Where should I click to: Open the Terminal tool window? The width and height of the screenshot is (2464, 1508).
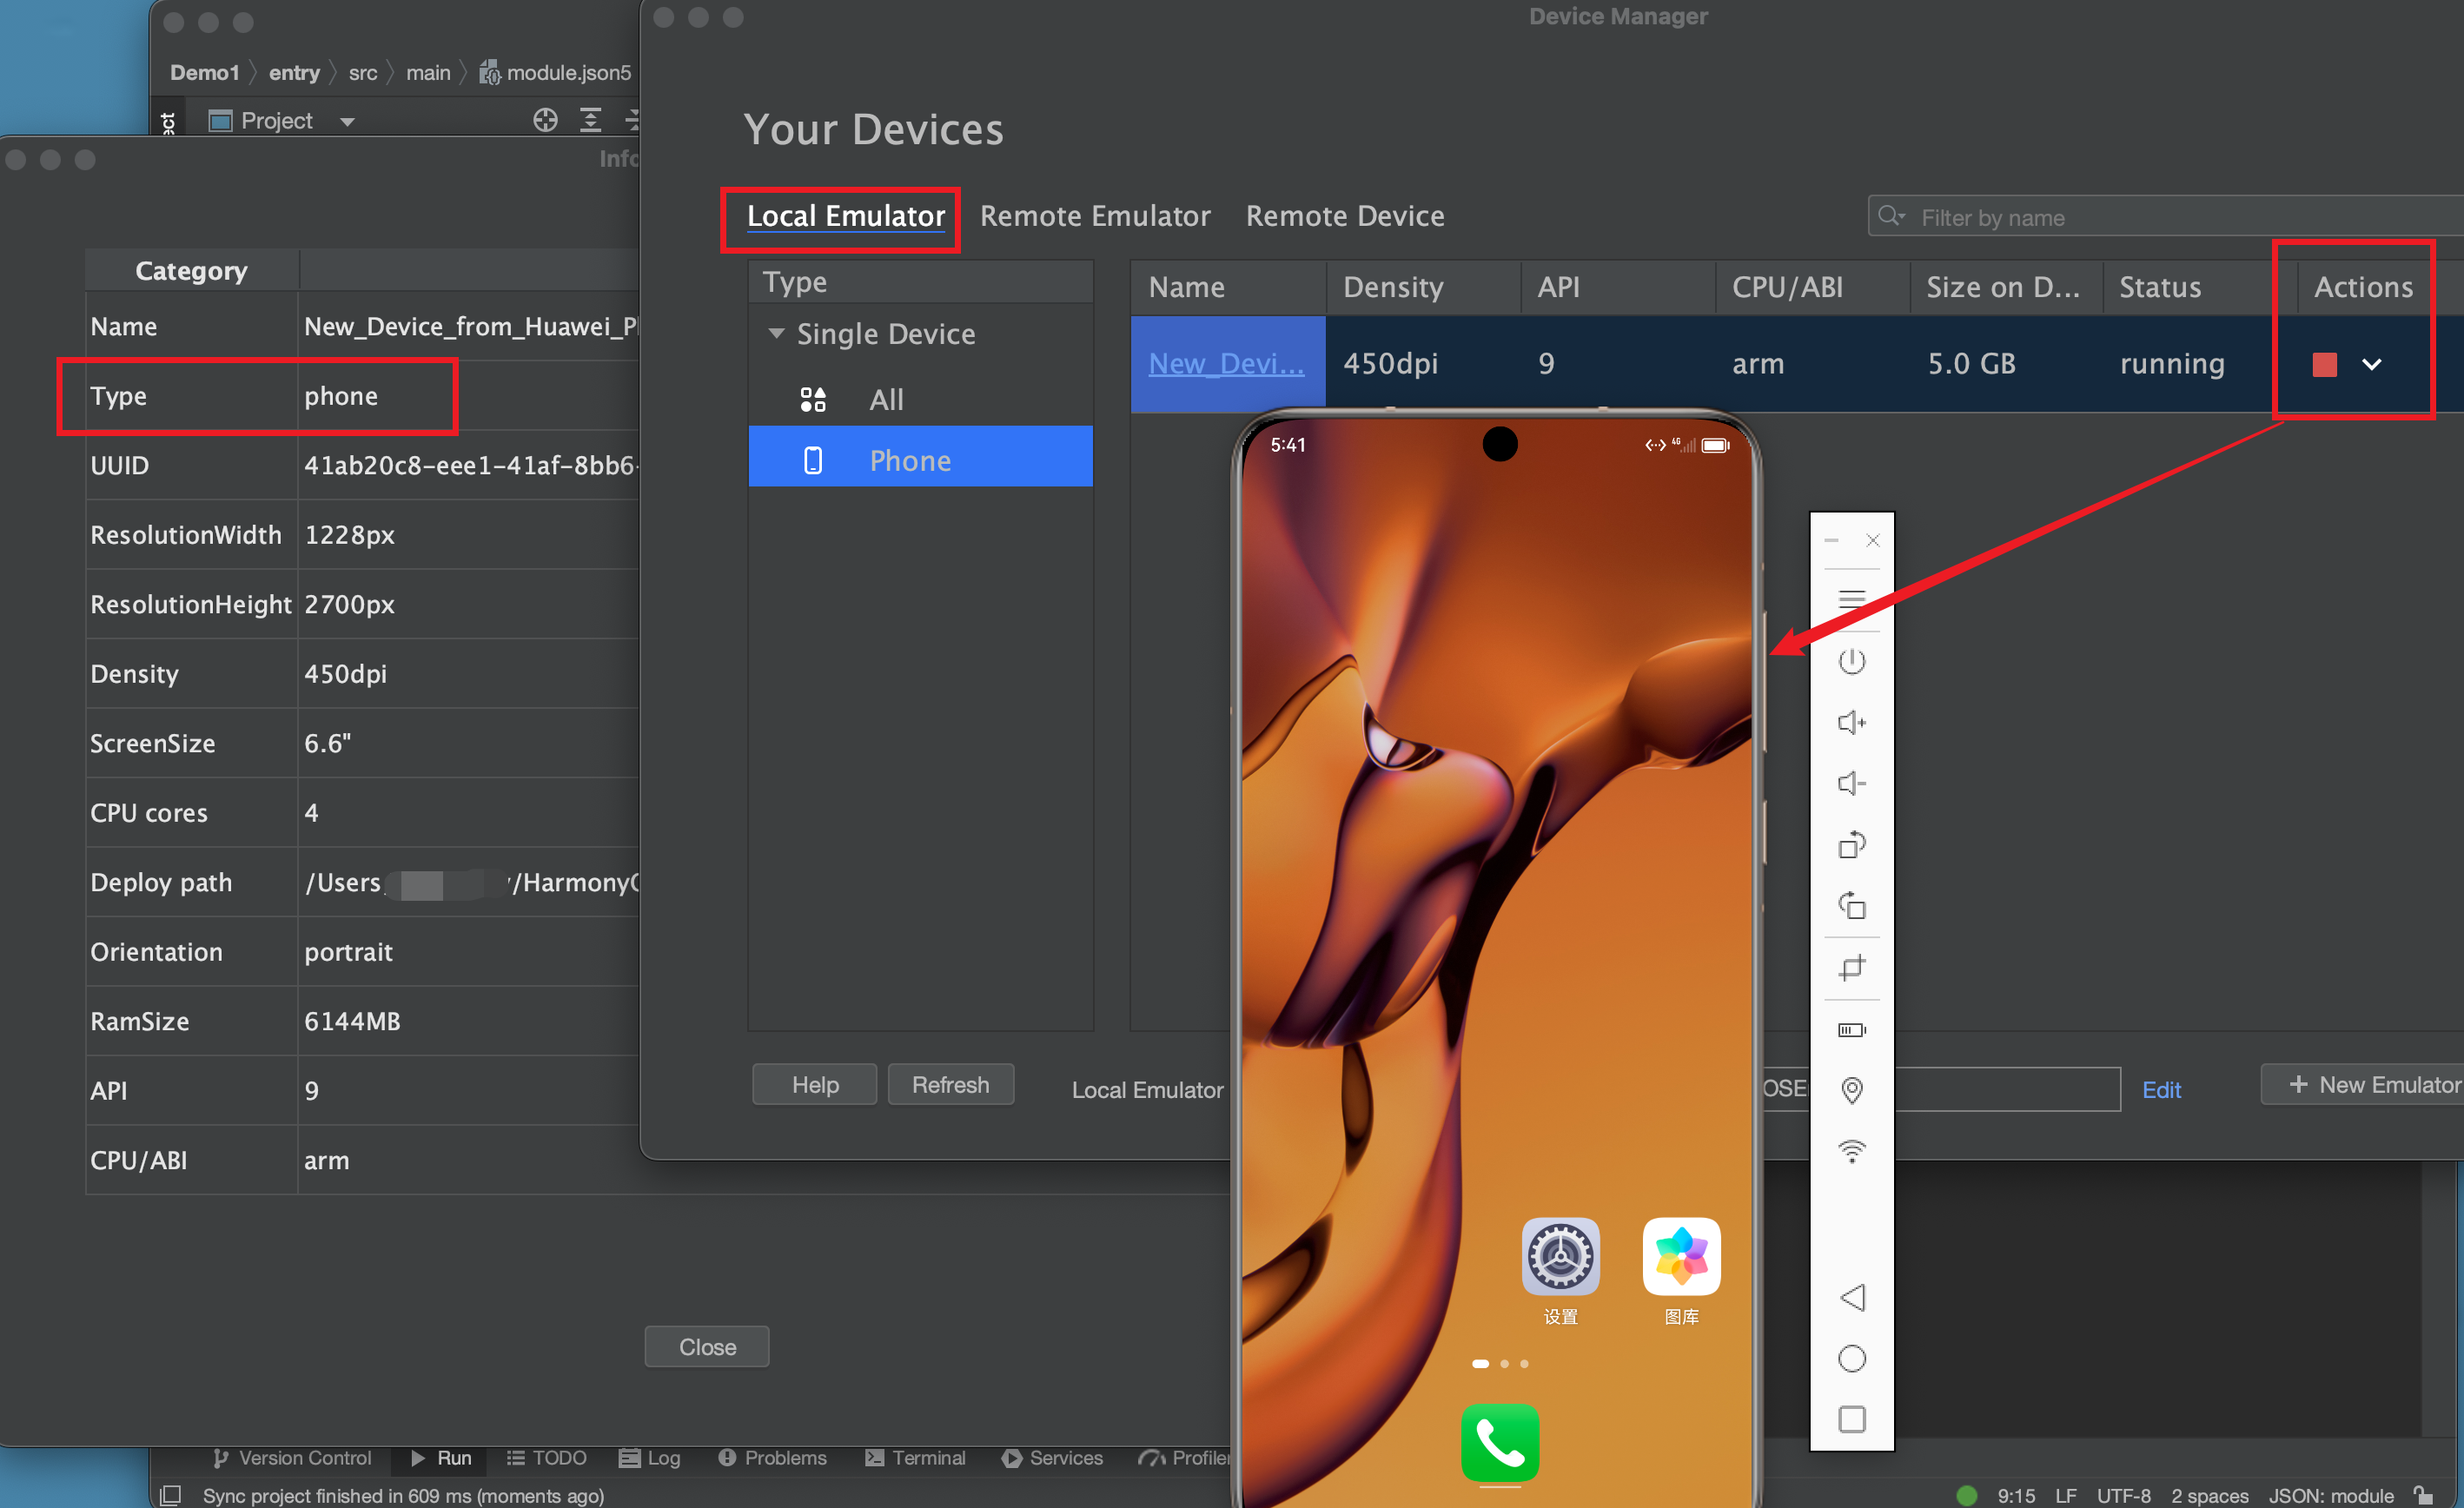click(x=916, y=1458)
